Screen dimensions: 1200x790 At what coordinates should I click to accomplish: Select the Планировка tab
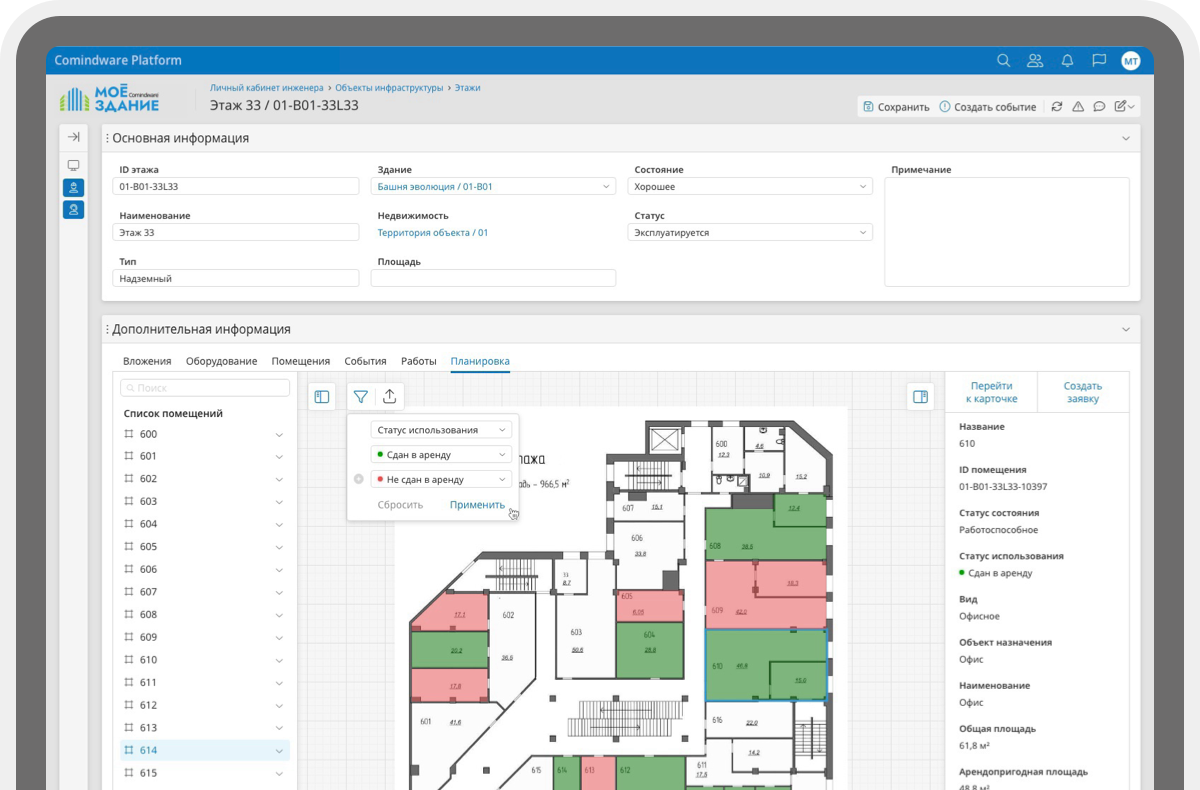(480, 362)
